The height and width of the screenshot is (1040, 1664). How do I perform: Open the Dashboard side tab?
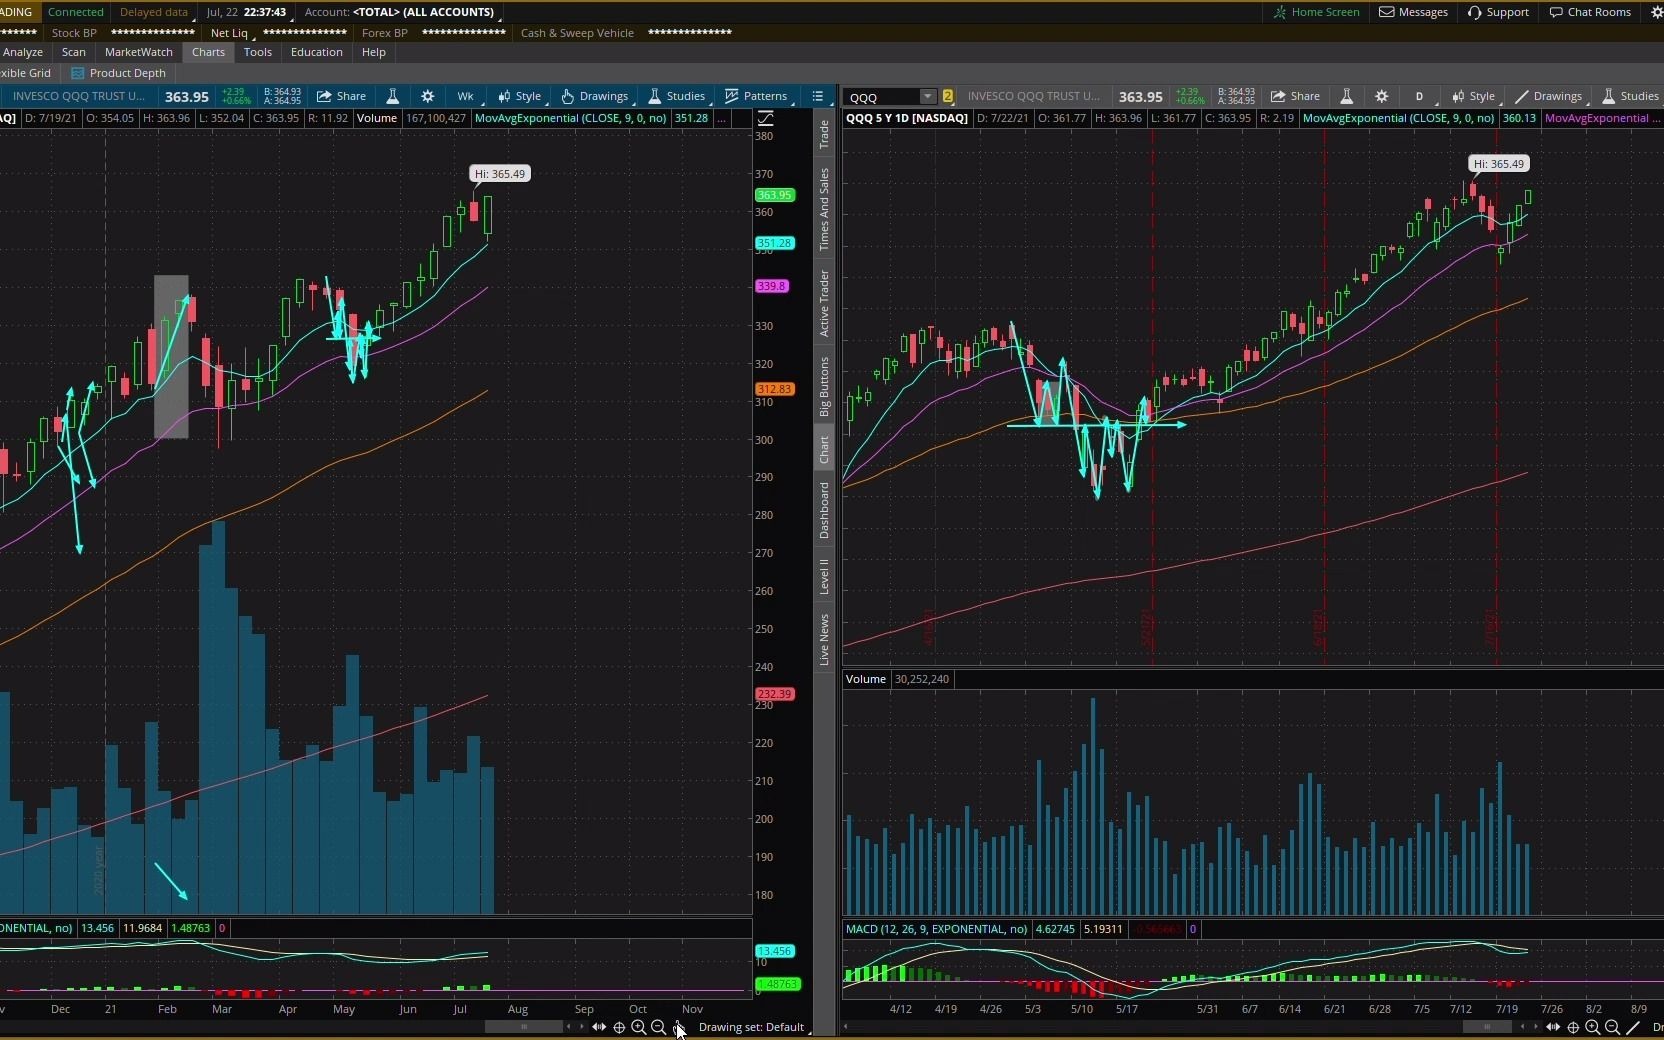(824, 510)
